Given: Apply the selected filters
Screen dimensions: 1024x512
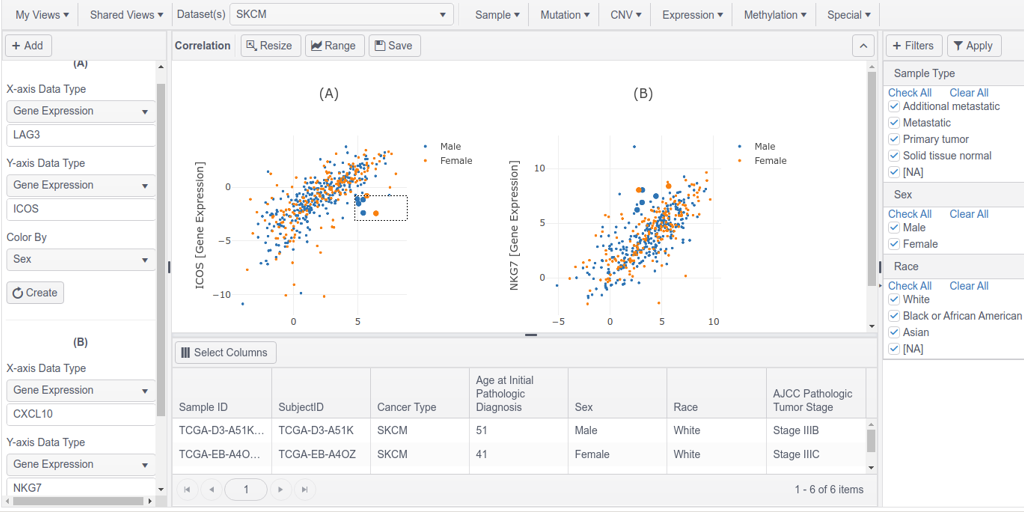Looking at the screenshot, I should 974,46.
